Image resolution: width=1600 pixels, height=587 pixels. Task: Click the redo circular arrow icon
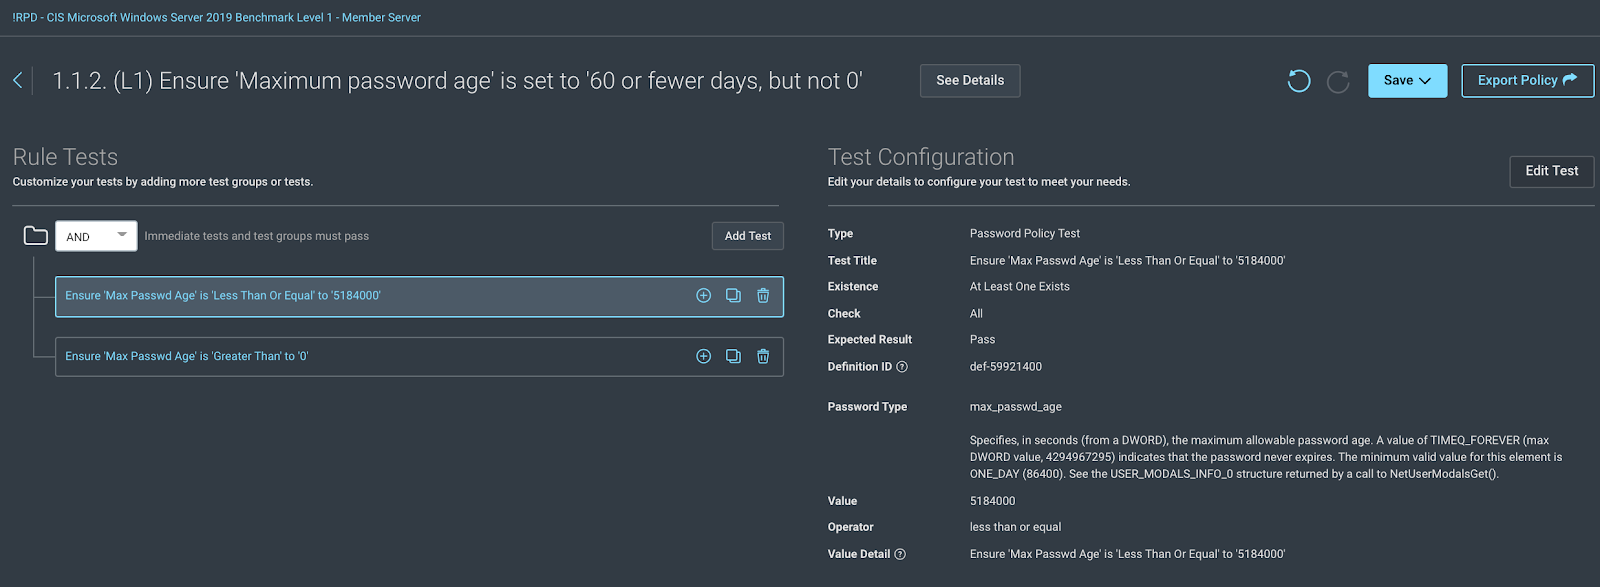[1338, 81]
